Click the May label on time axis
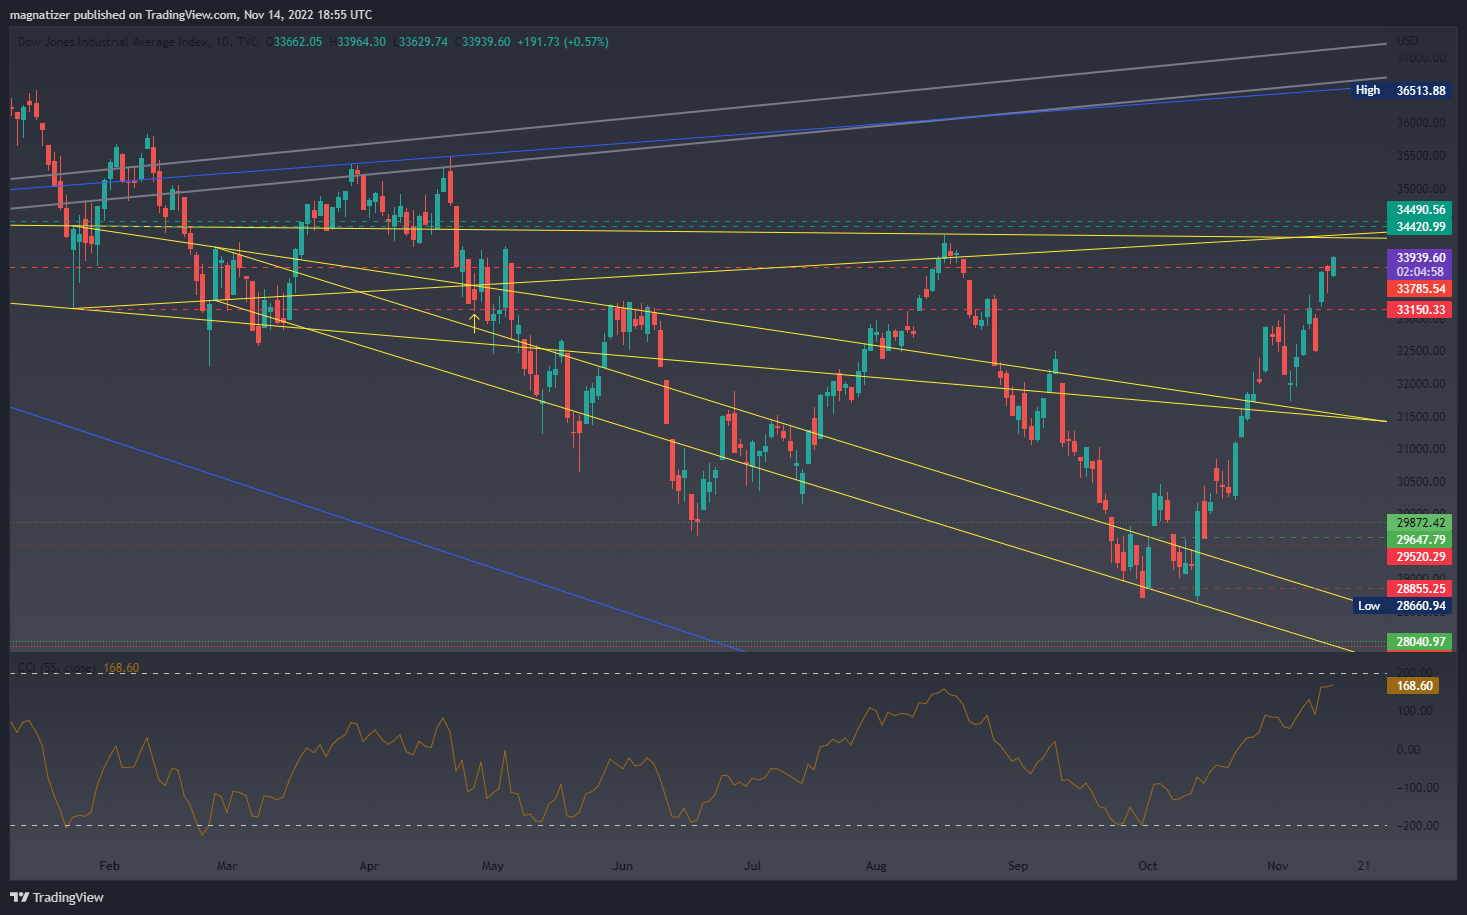 point(492,866)
